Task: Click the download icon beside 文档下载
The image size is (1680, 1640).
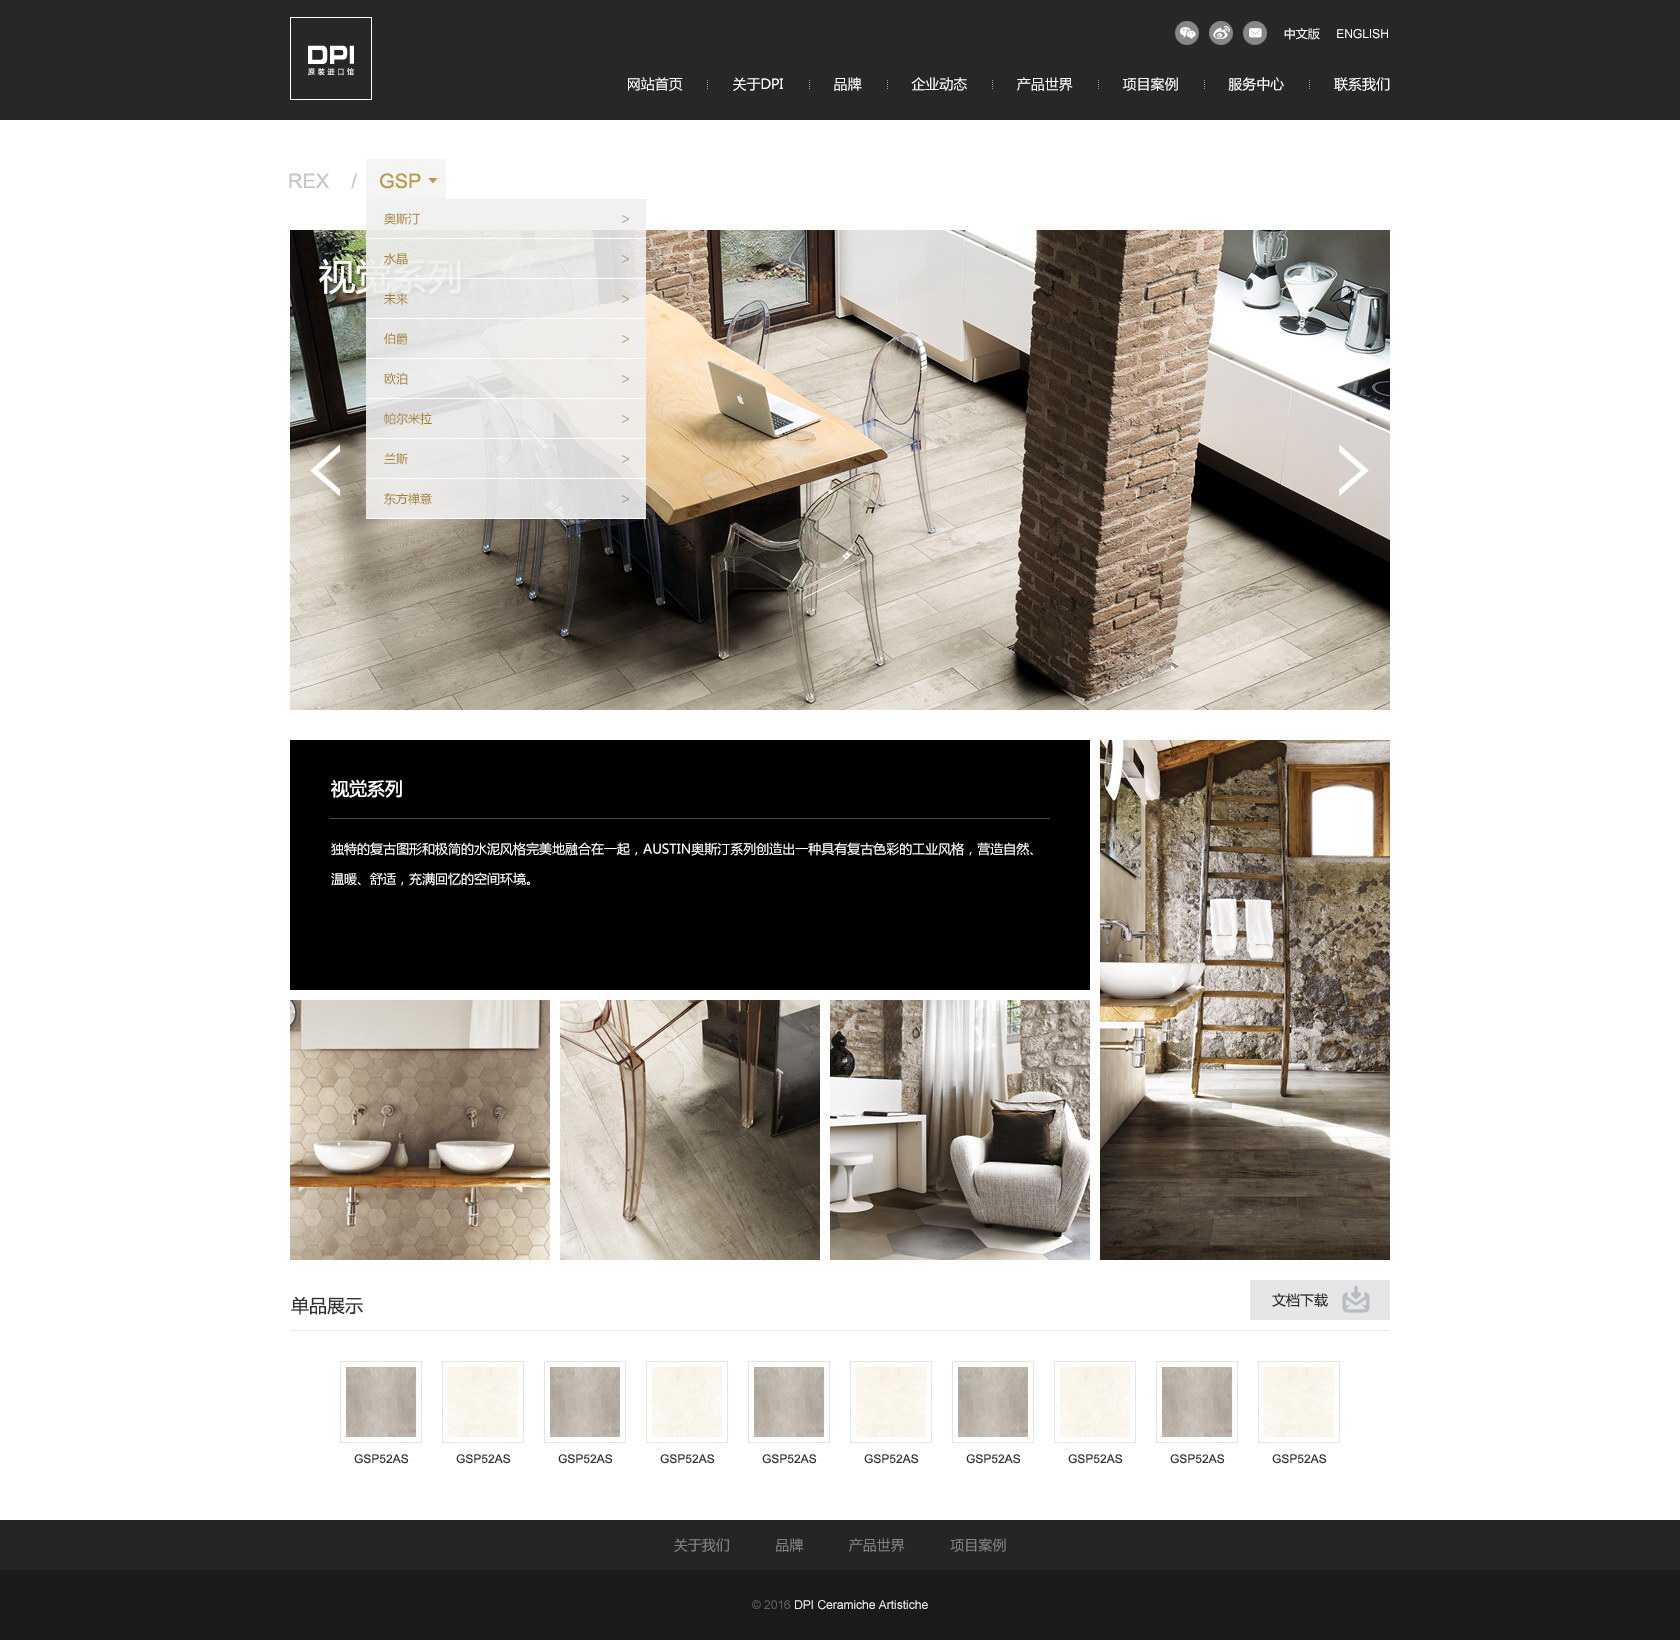Action: click(x=1355, y=1300)
